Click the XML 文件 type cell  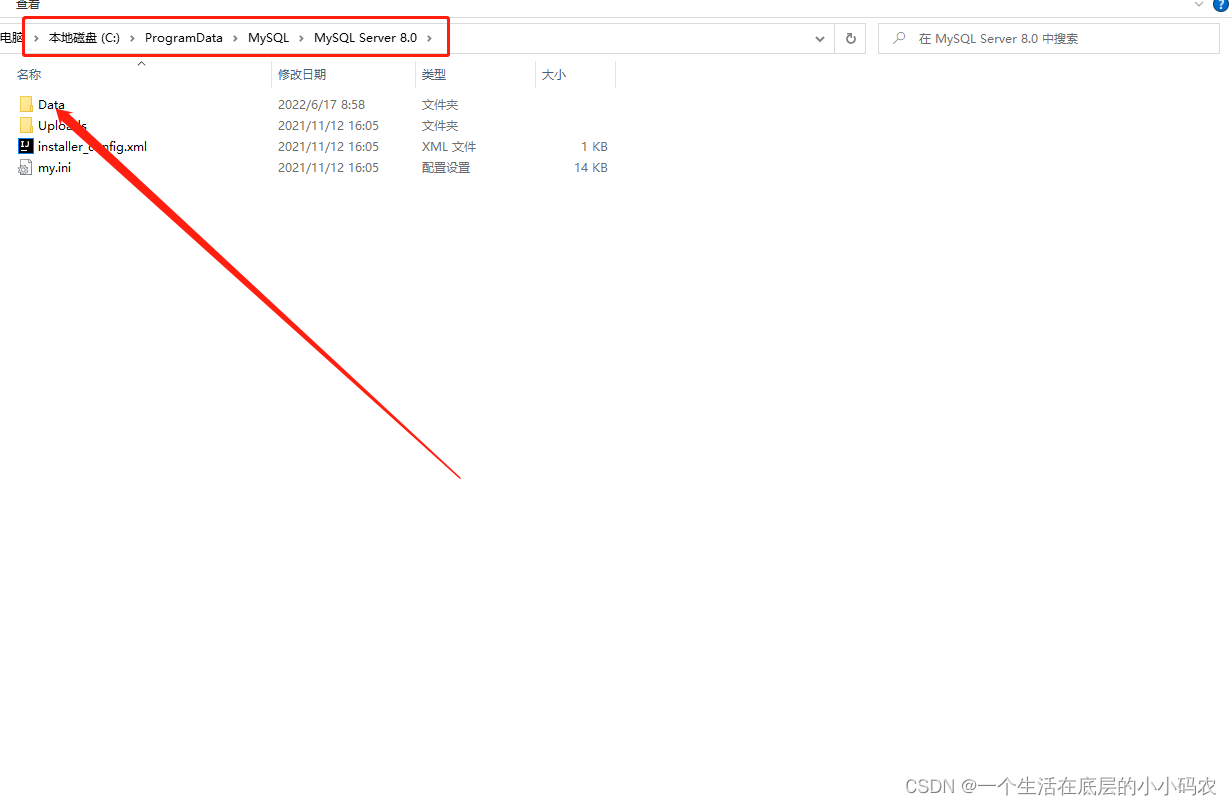[449, 146]
